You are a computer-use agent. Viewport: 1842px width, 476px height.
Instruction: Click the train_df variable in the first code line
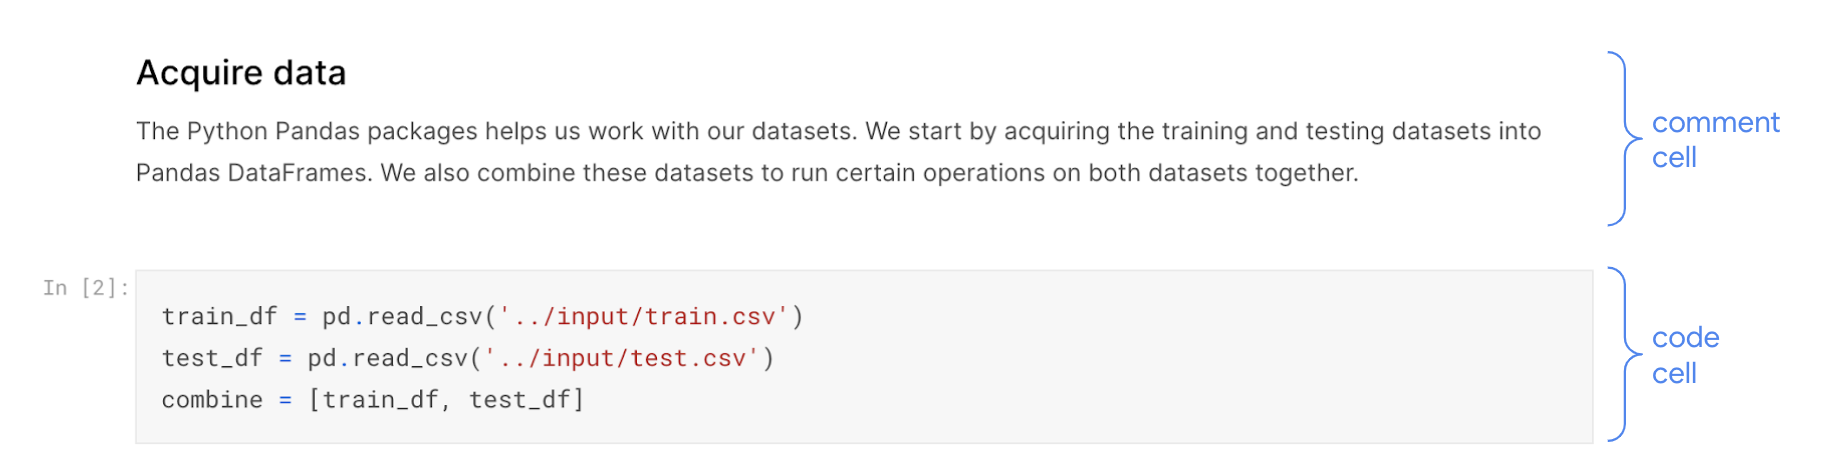(x=219, y=317)
